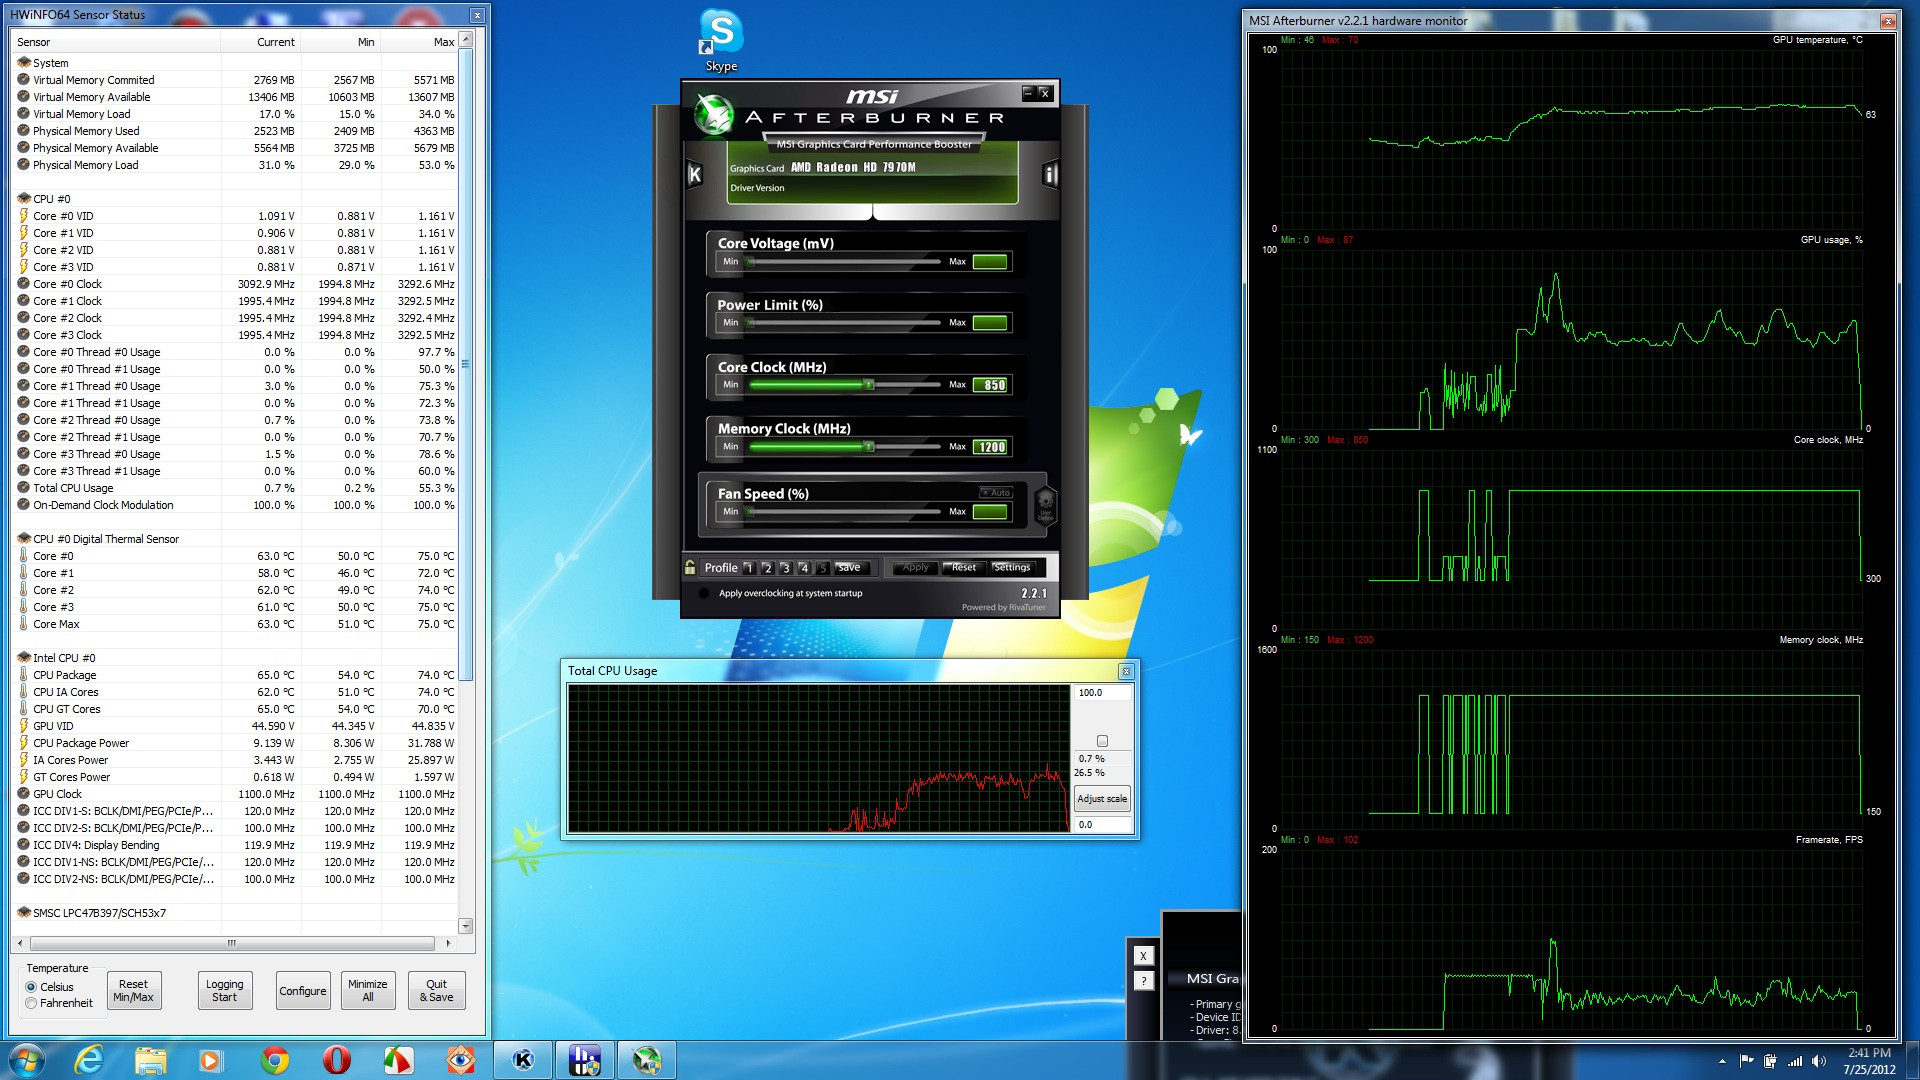Tick the checkbox in Total CPU Usage window
Screen dimensions: 1920x1080
click(1102, 741)
